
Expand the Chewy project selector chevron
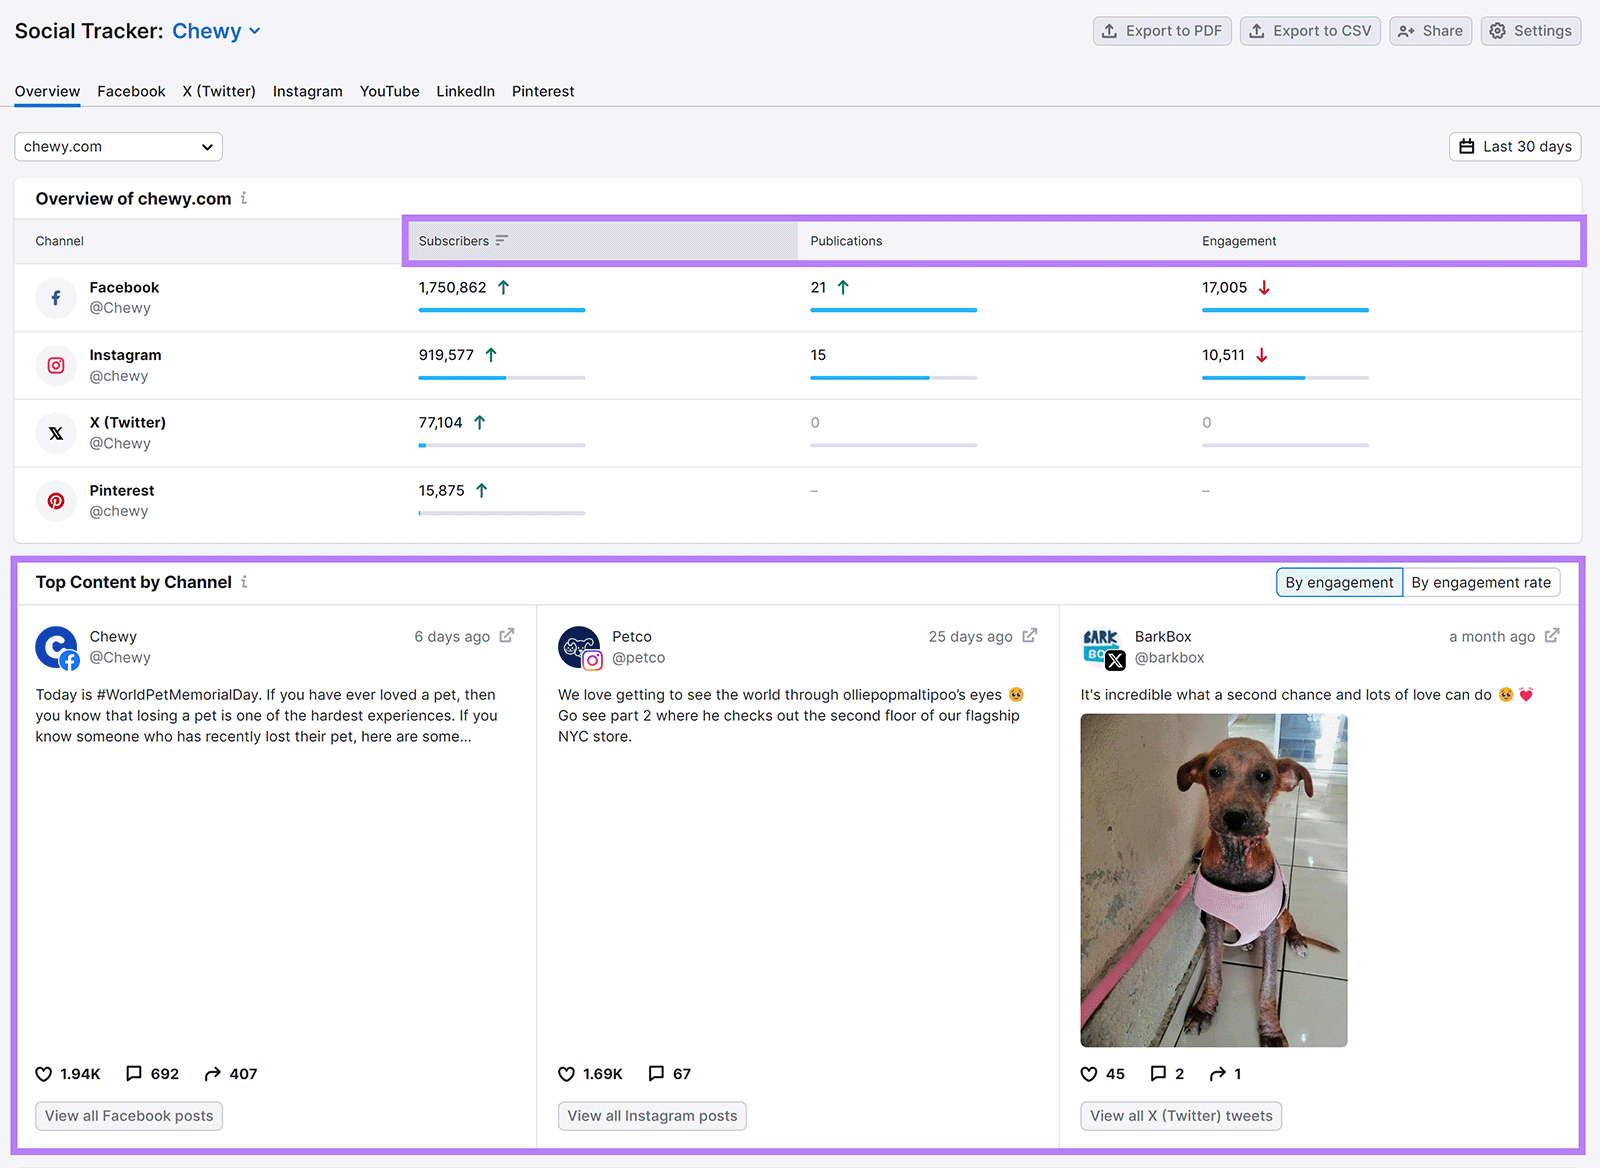(x=254, y=31)
